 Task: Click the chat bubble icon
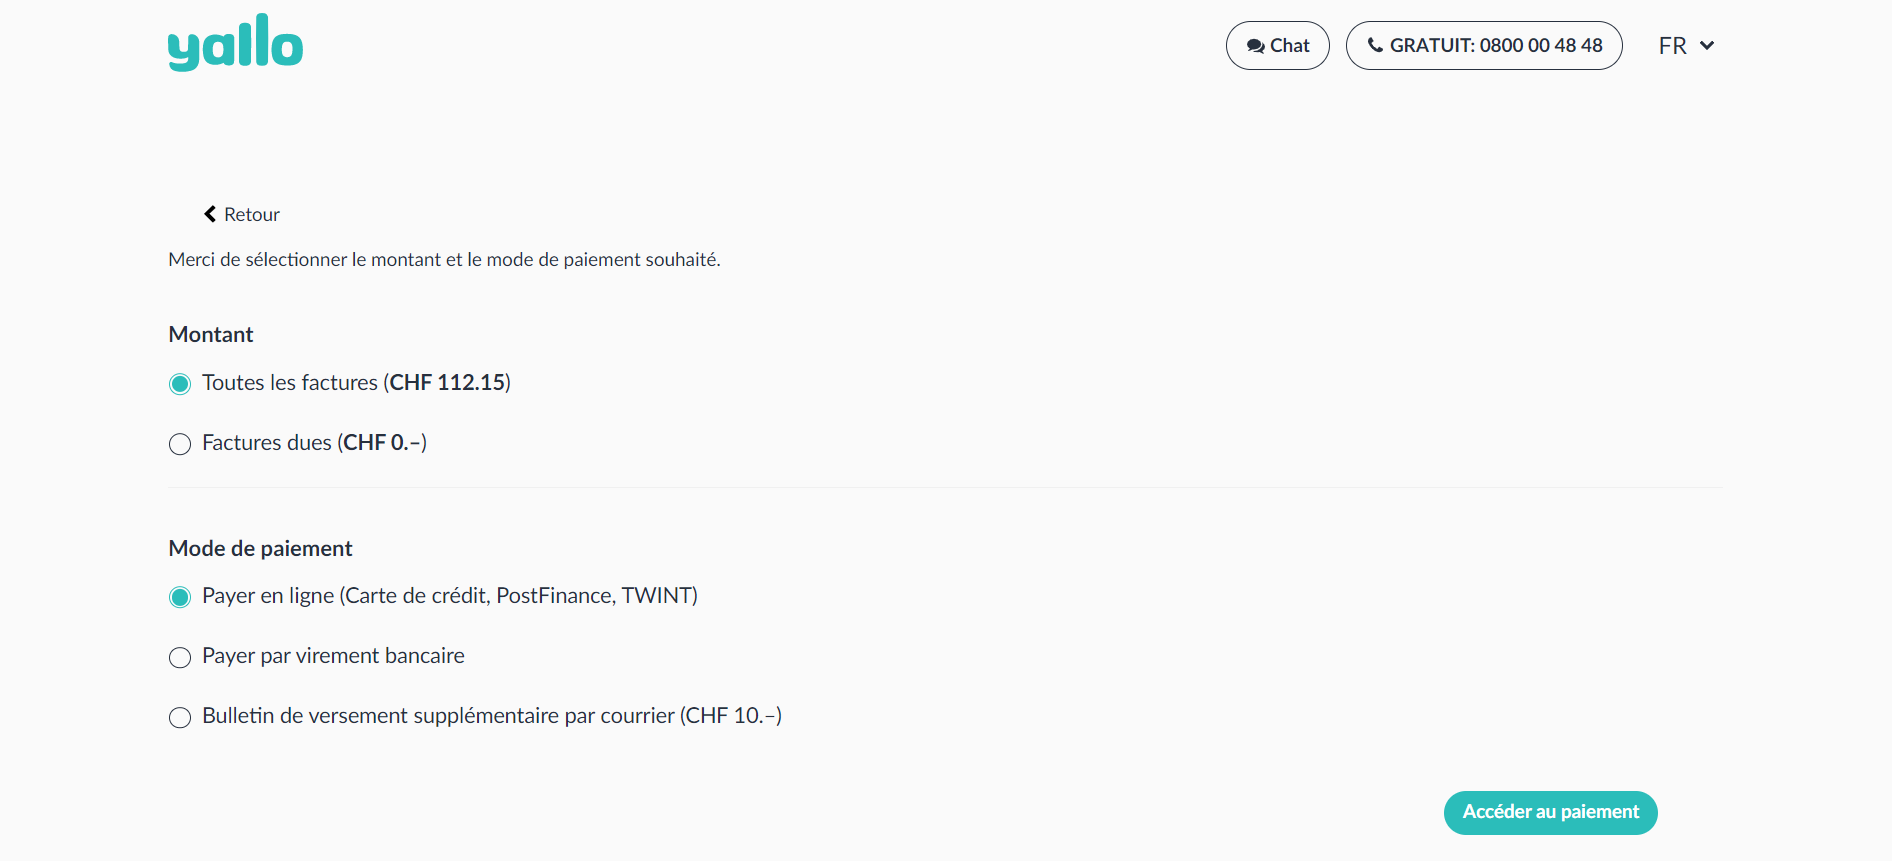tap(1255, 46)
